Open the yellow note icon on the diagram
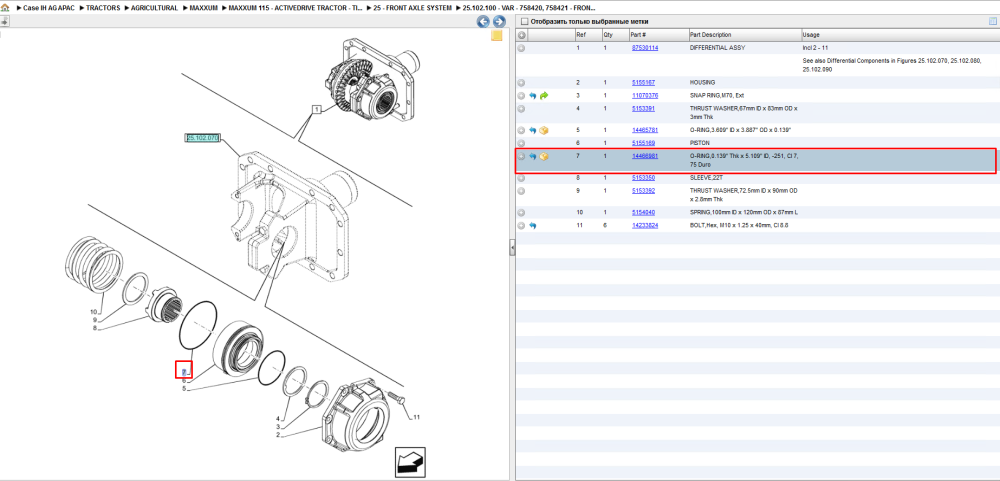This screenshot has height=481, width=1000. pos(497,36)
